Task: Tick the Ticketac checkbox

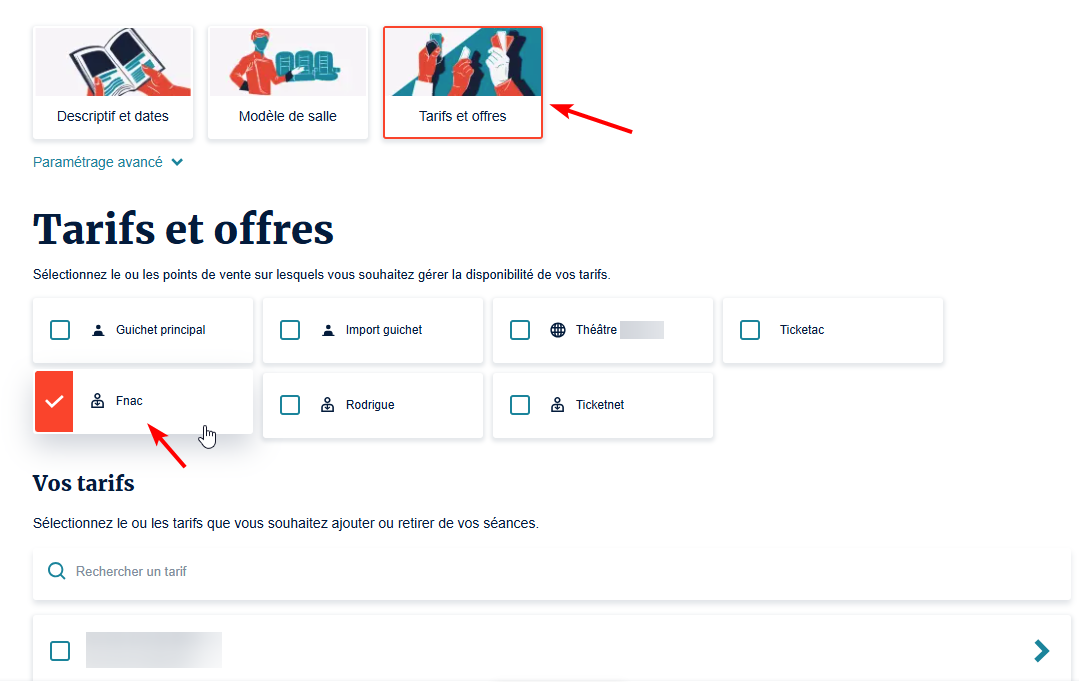Action: pyautogui.click(x=749, y=330)
